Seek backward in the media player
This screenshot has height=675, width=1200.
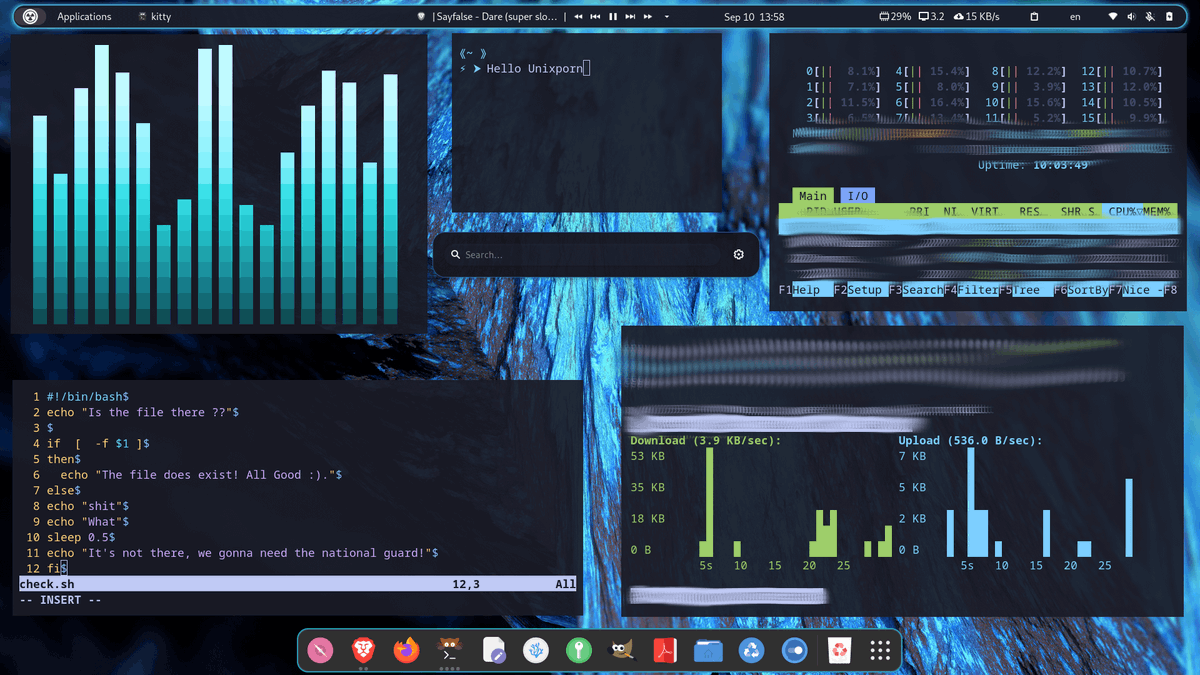pyautogui.click(x=578, y=17)
